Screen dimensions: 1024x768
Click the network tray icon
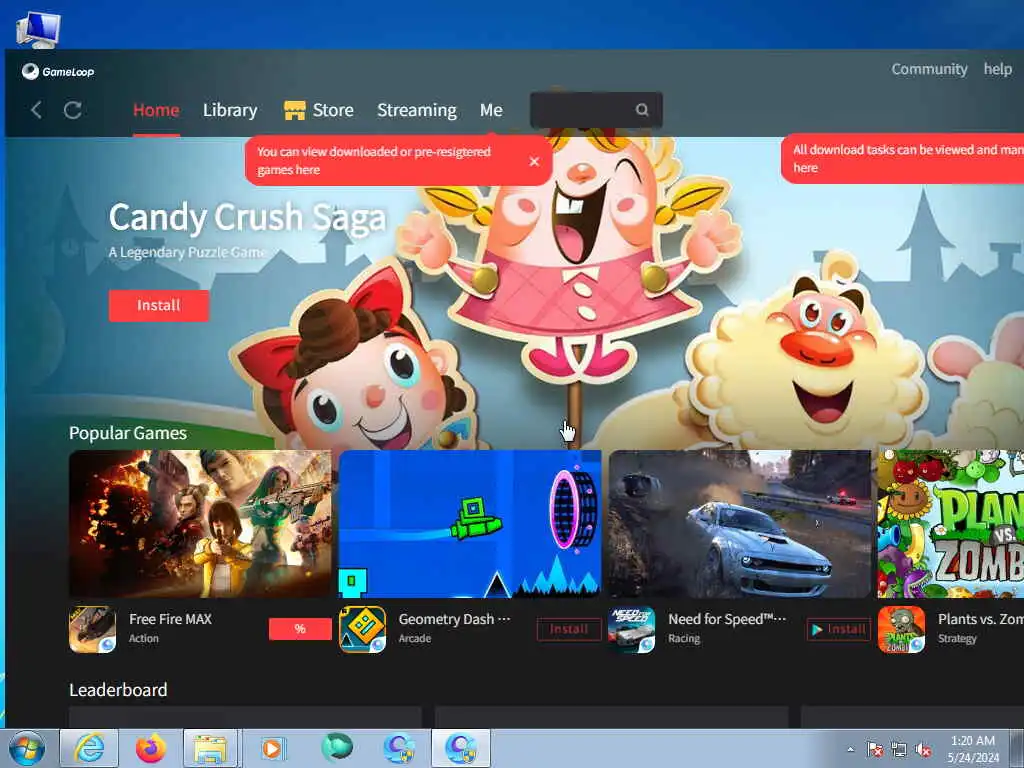[x=899, y=749]
